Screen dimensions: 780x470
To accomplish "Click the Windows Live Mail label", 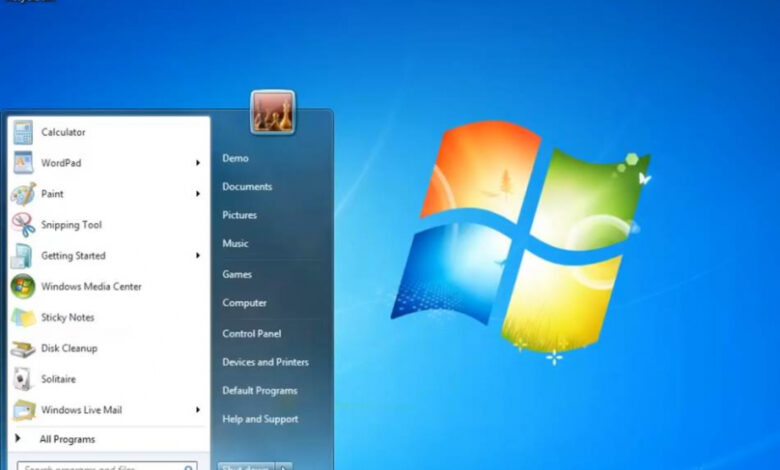I will (x=82, y=410).
